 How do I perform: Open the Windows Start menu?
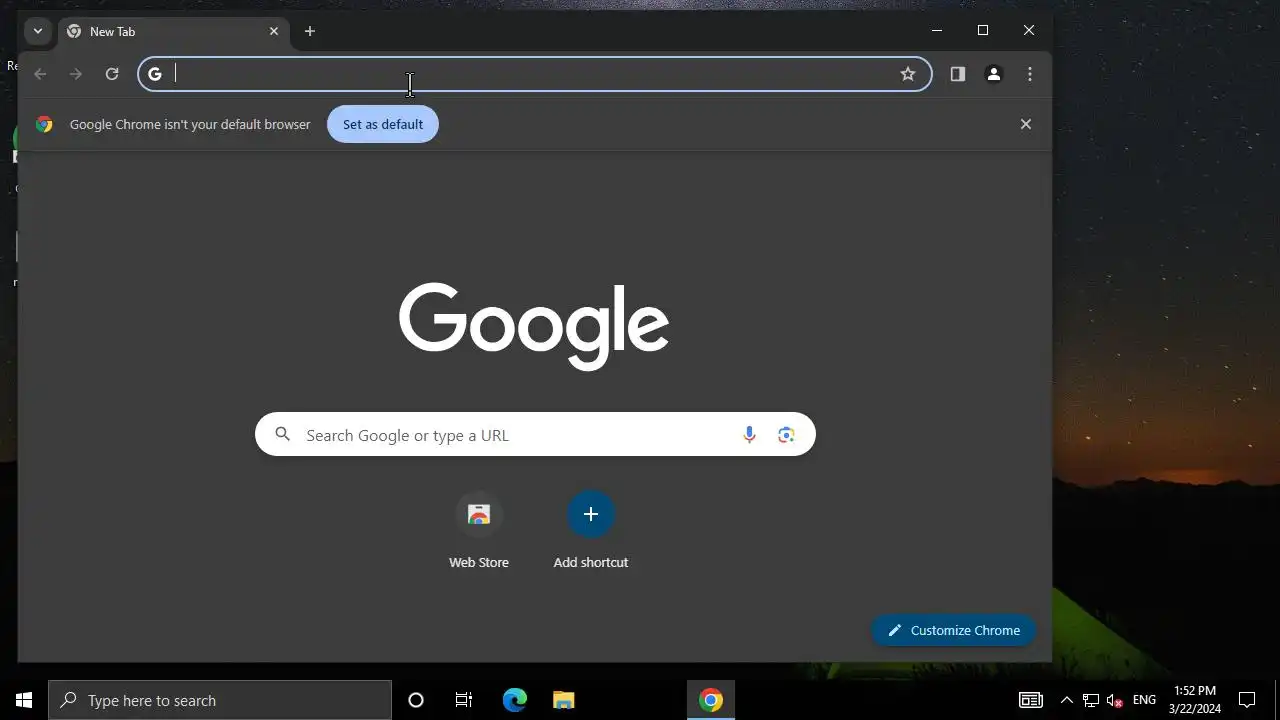point(24,700)
